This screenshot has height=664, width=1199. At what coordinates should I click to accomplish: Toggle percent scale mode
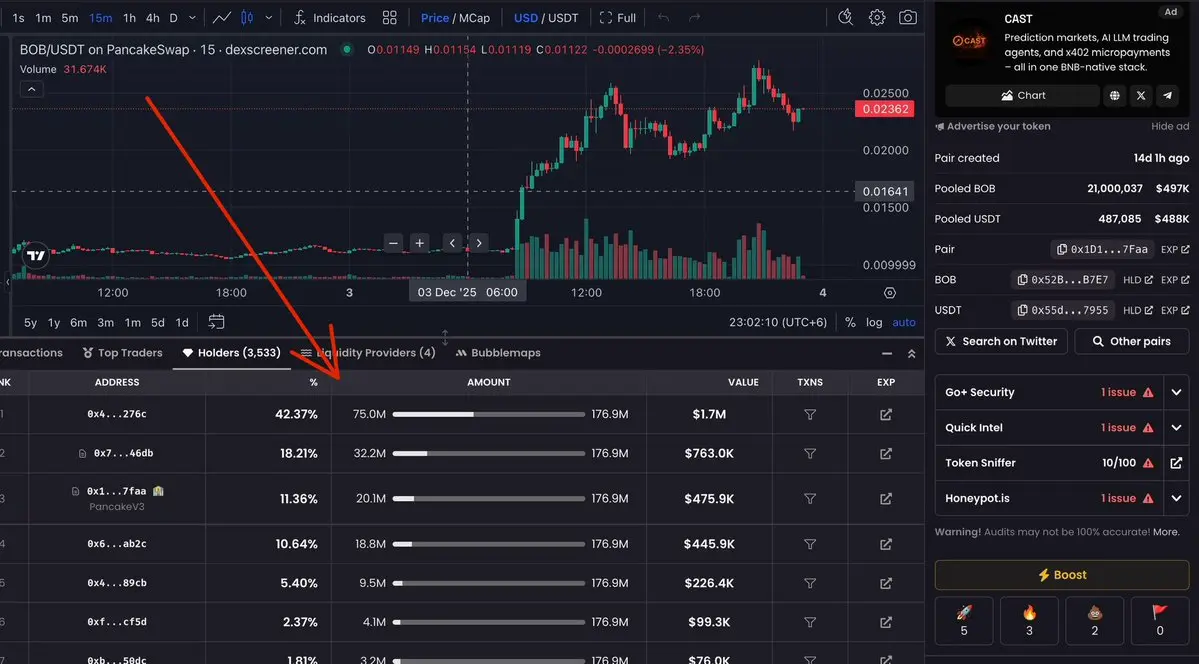click(x=850, y=323)
